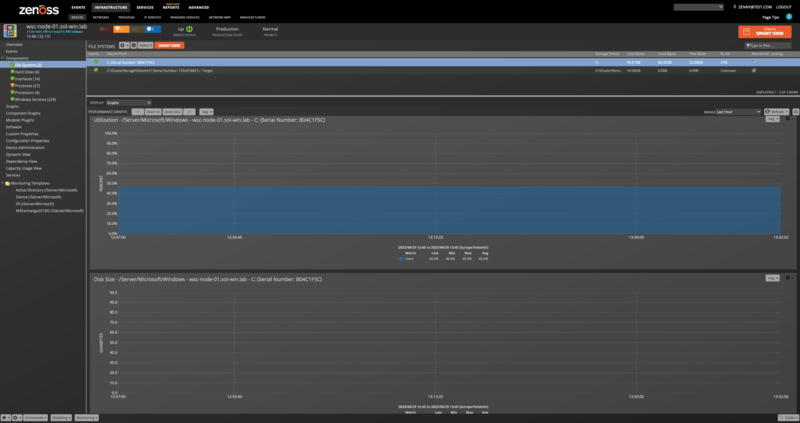The height and width of the screenshot is (423, 800).
Task: Open the Avg dropdown in Performance Graphs toolbar
Action: 207,112
